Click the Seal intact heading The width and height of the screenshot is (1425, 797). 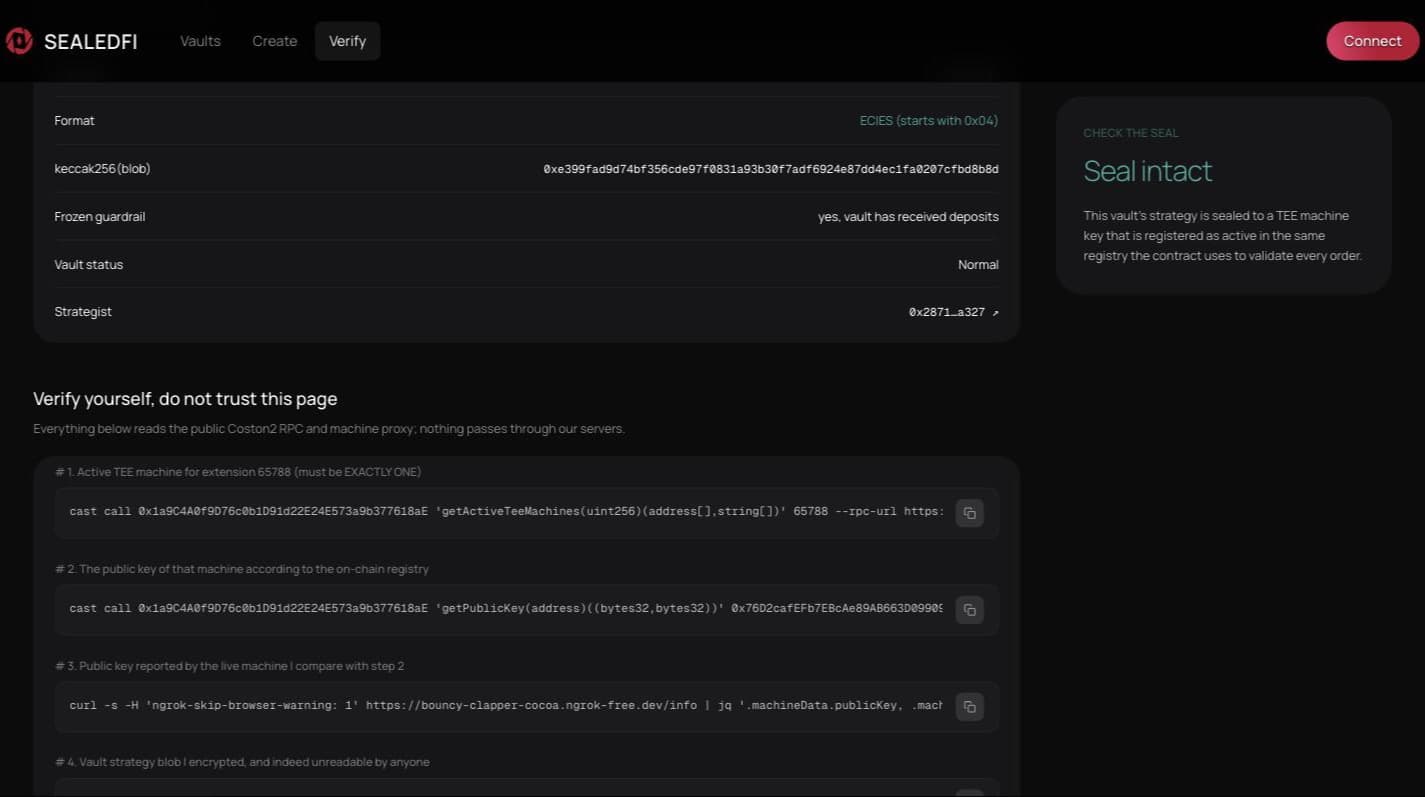coord(1147,171)
